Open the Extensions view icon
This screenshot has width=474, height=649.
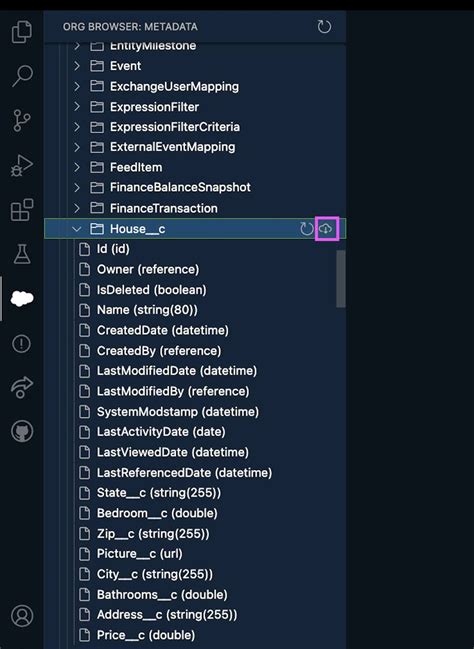pos(22,210)
